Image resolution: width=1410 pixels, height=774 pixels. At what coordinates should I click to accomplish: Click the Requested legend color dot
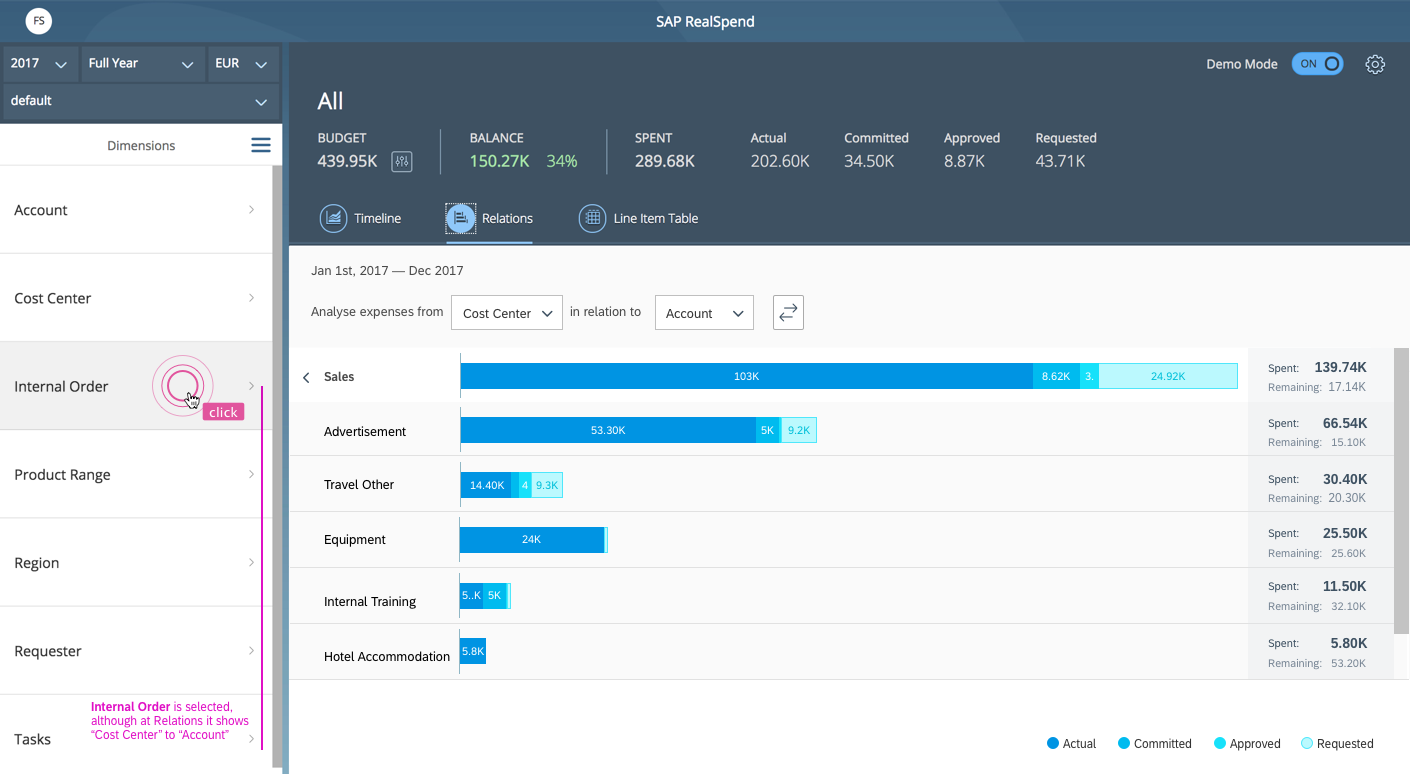(x=1307, y=743)
